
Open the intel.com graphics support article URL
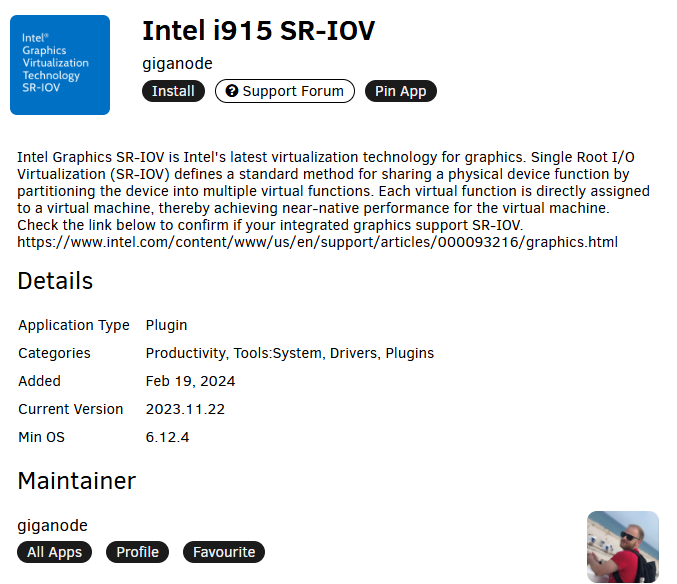pos(317,242)
